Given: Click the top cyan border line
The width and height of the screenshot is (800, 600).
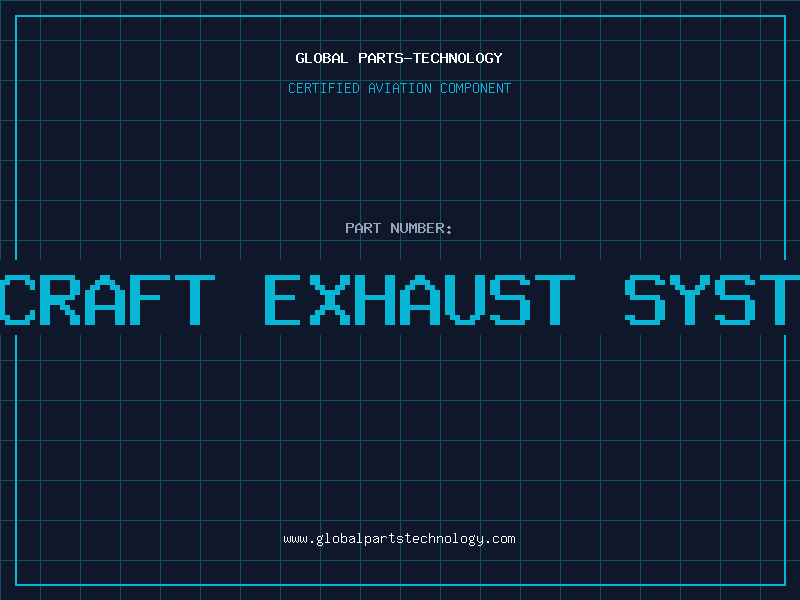Looking at the screenshot, I should (x=401, y=16).
